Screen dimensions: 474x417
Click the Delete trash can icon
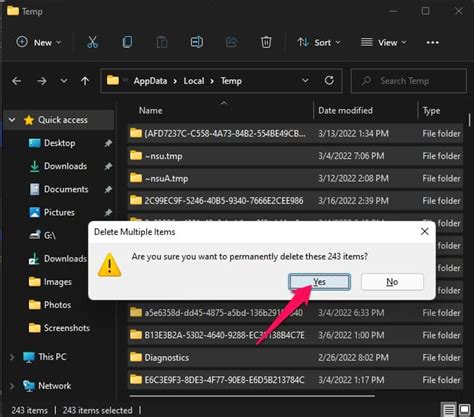tap(266, 42)
